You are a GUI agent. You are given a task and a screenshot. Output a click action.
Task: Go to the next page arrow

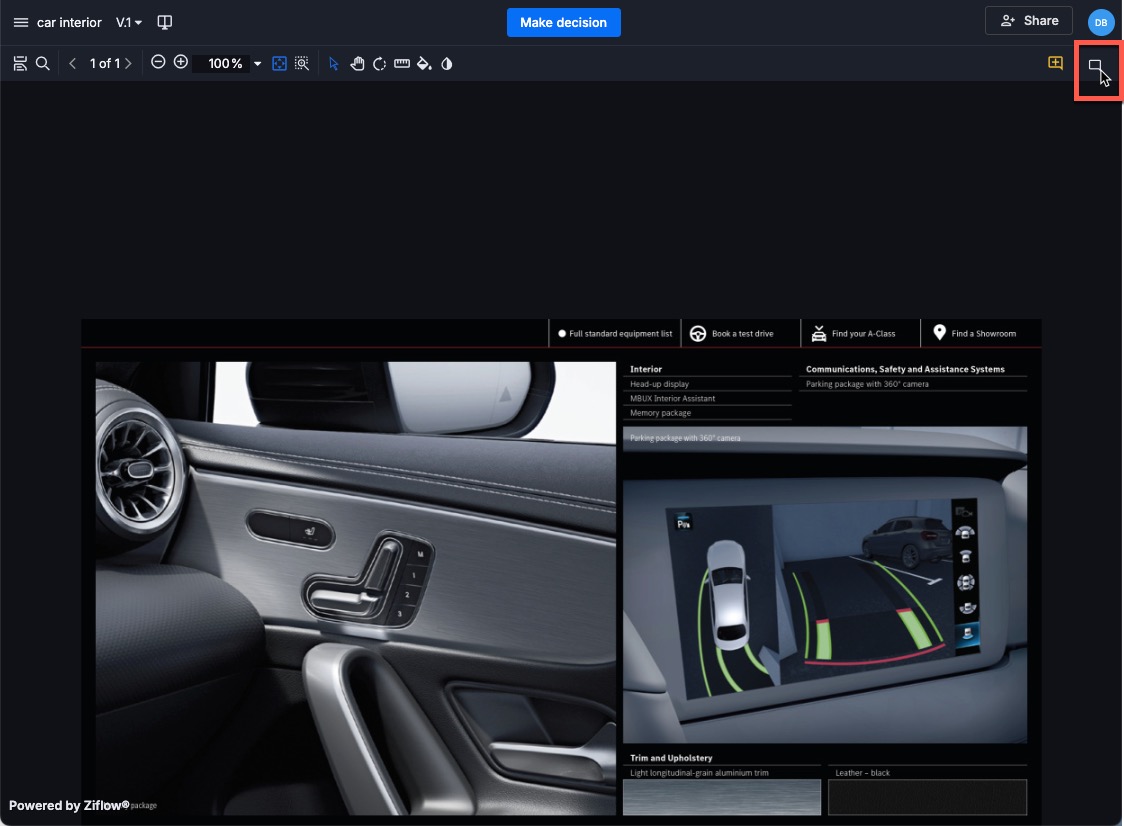pyautogui.click(x=128, y=63)
